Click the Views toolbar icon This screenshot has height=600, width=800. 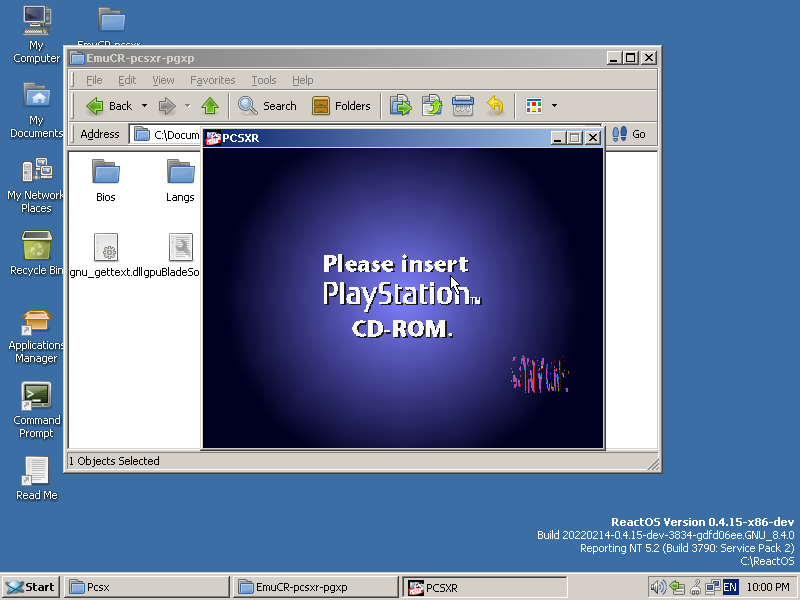(x=534, y=106)
